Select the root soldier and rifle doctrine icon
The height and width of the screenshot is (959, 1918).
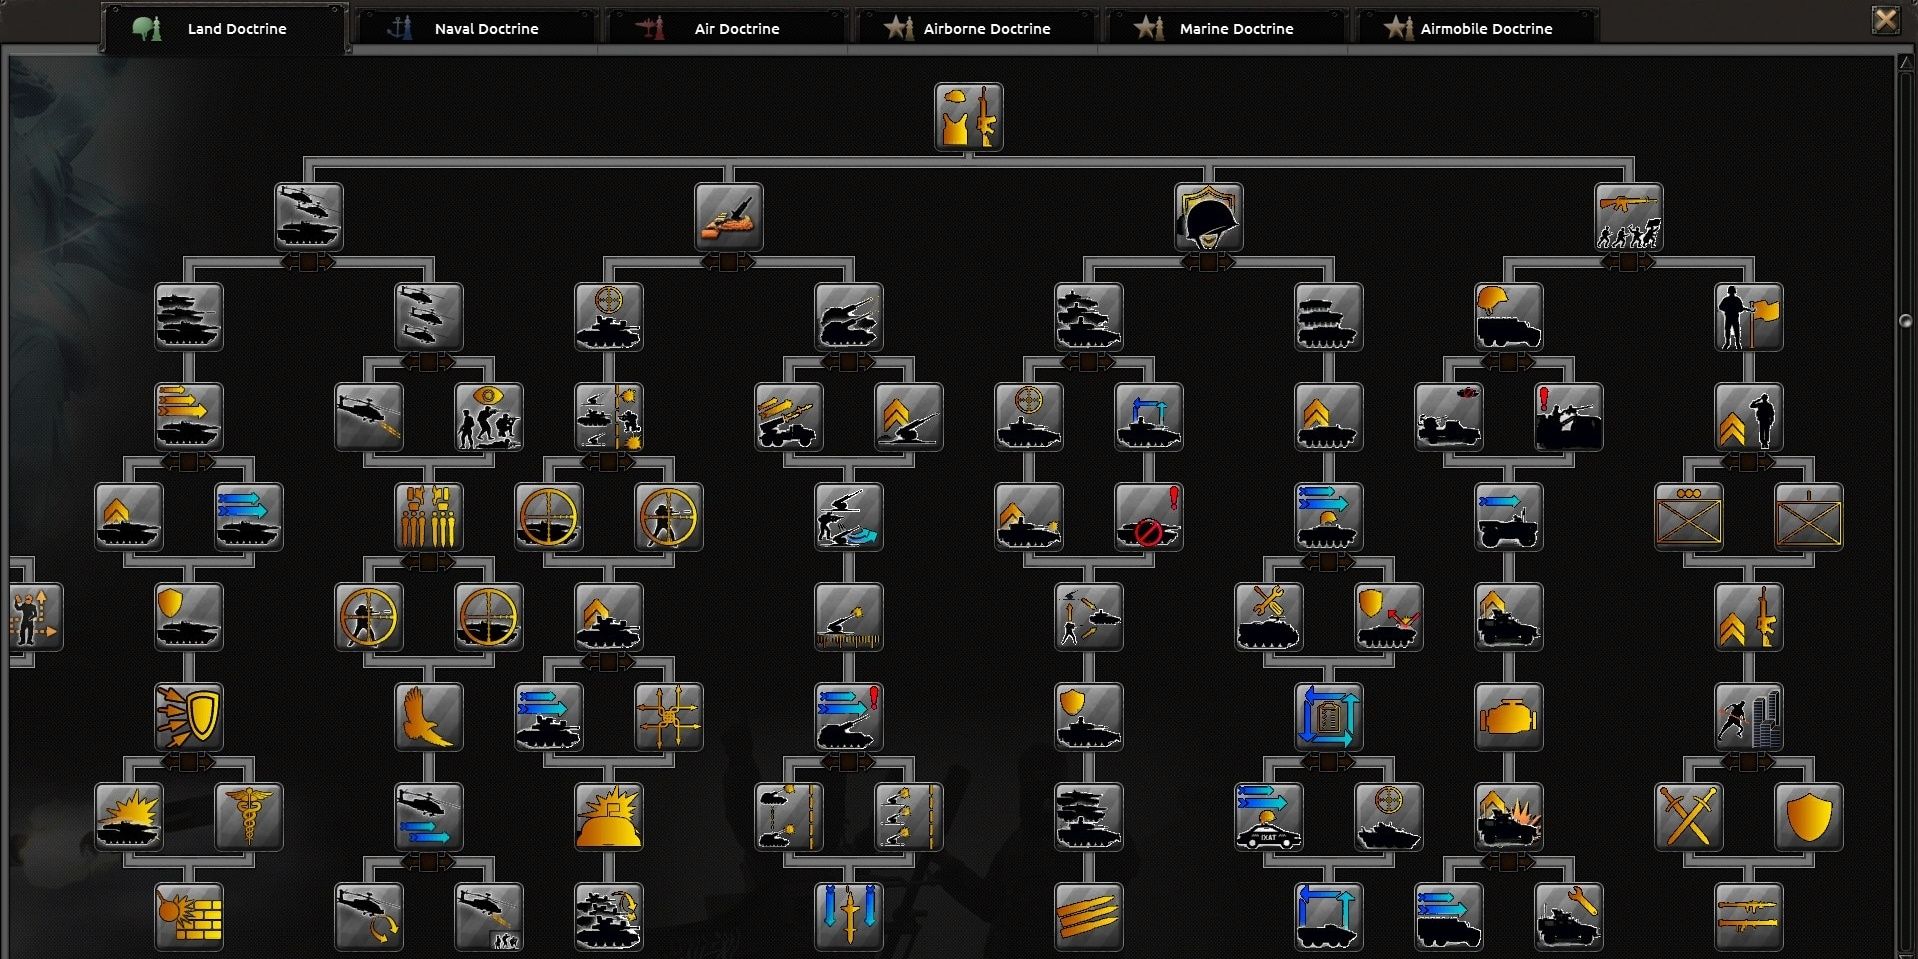(x=968, y=117)
